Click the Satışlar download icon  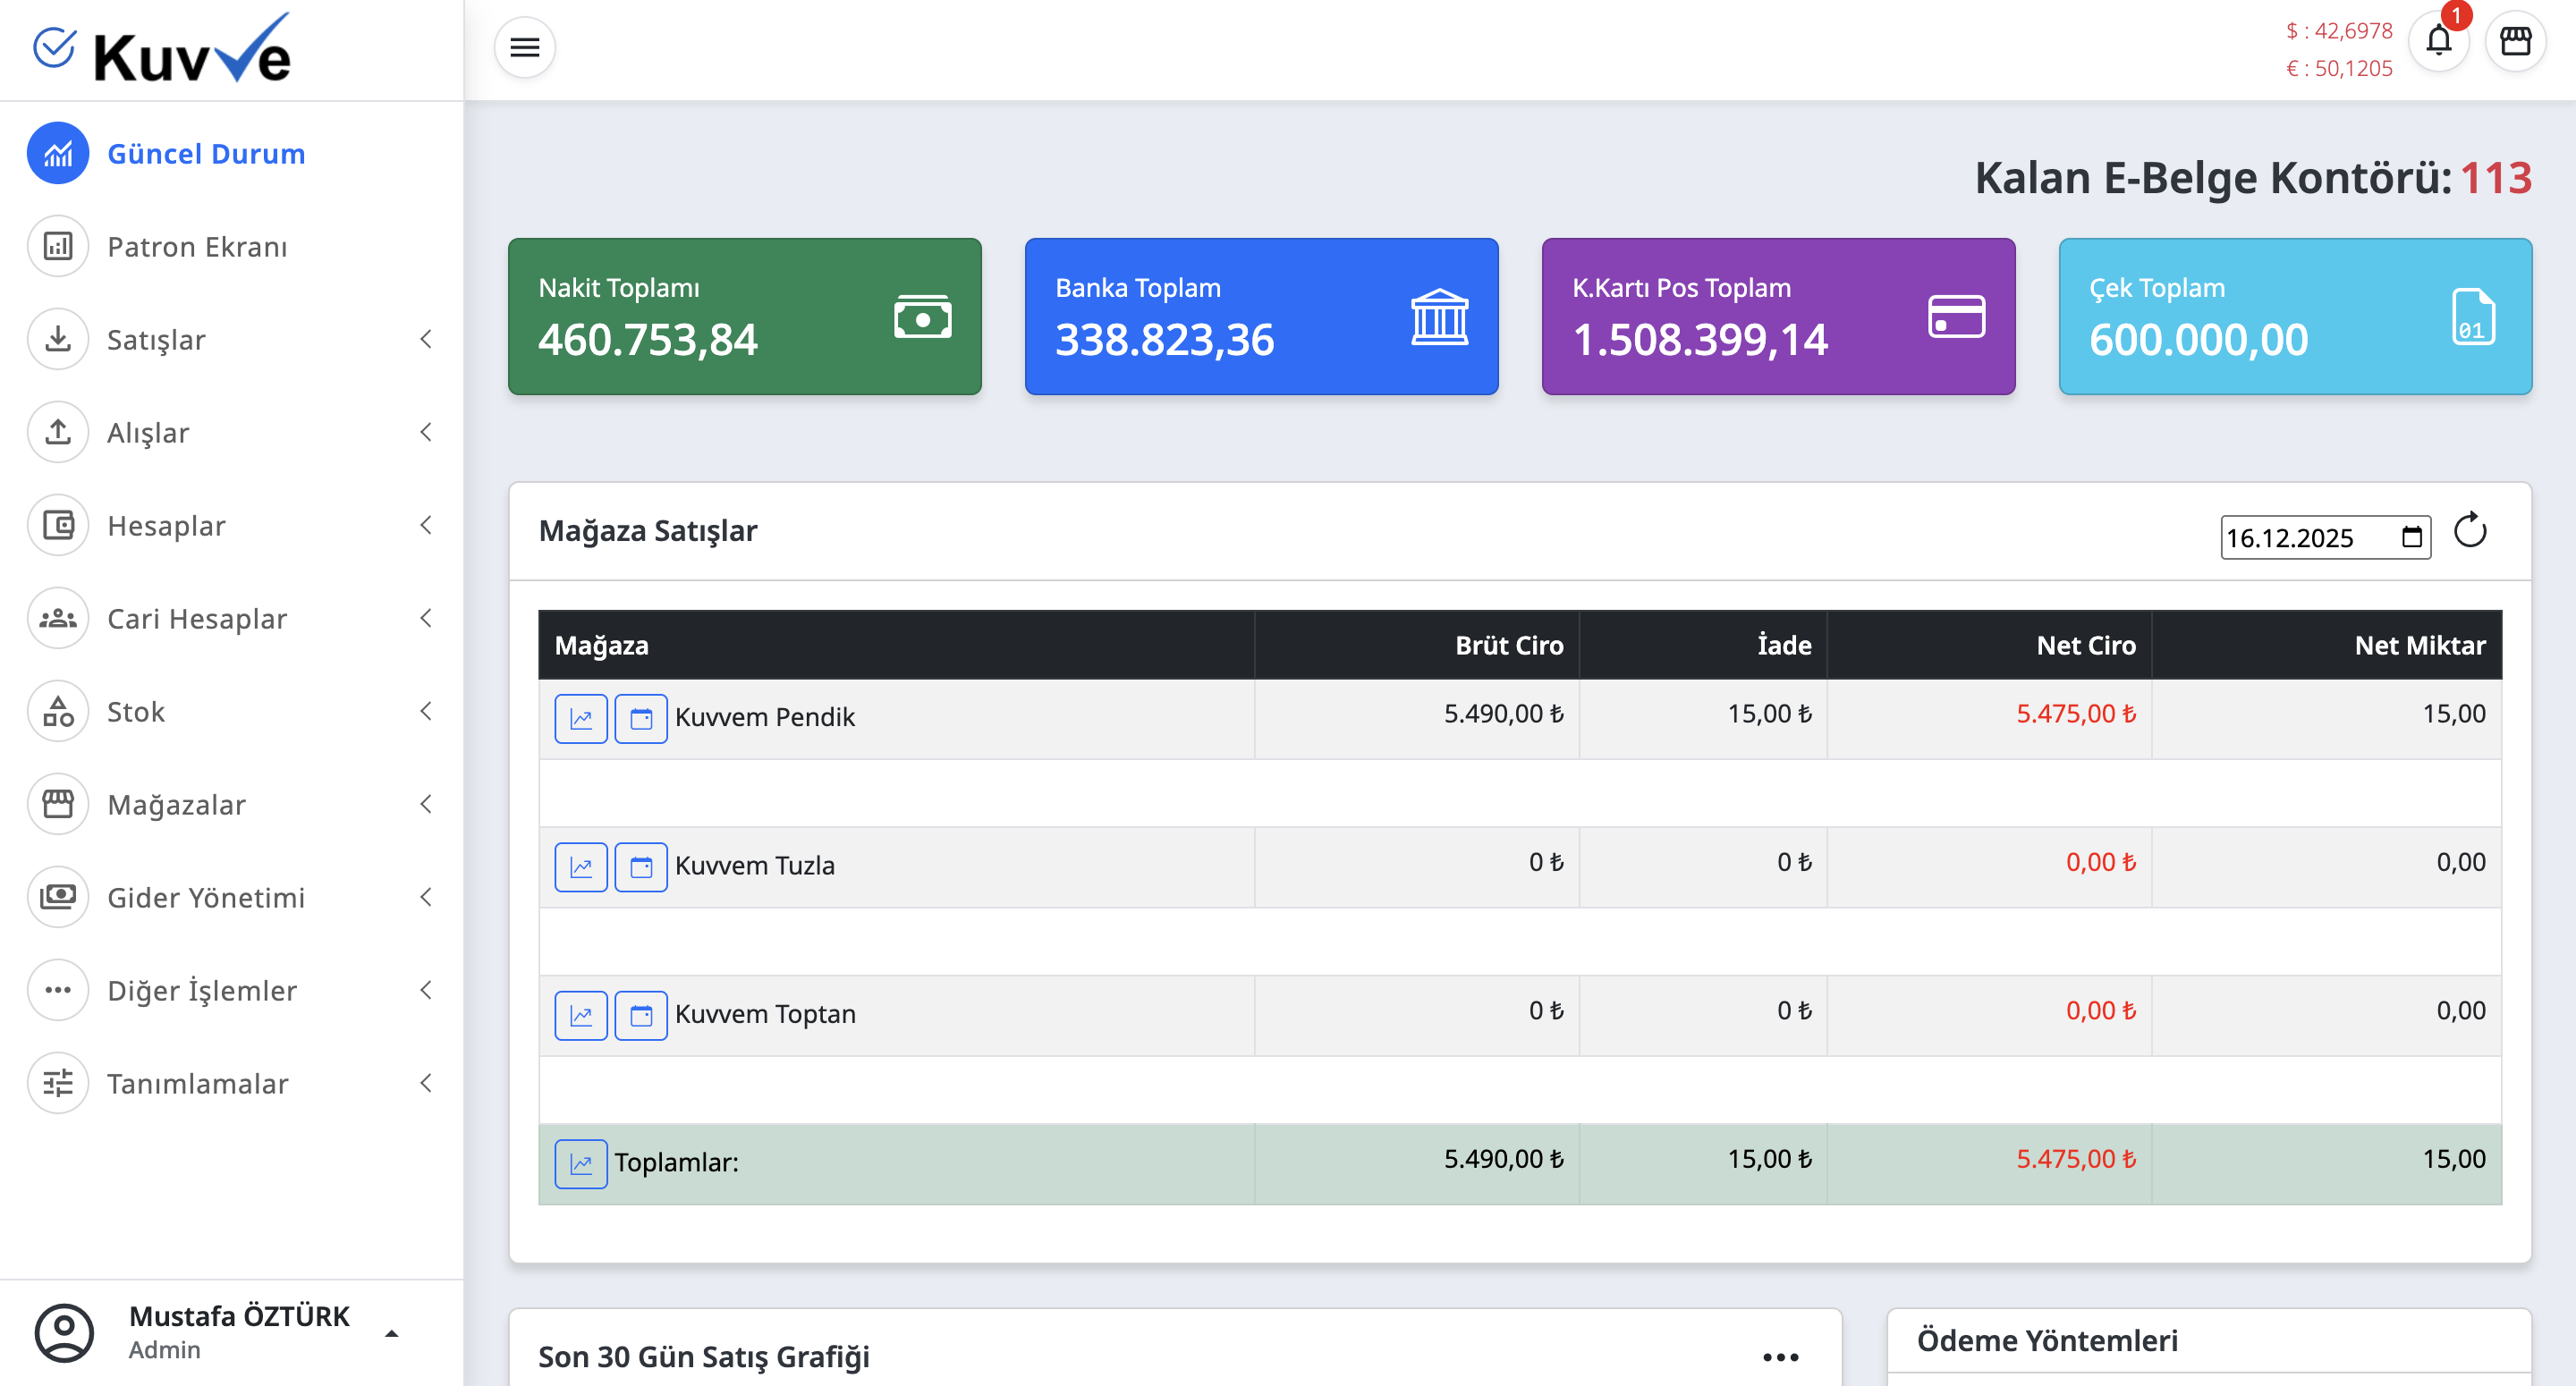pyautogui.click(x=57, y=339)
